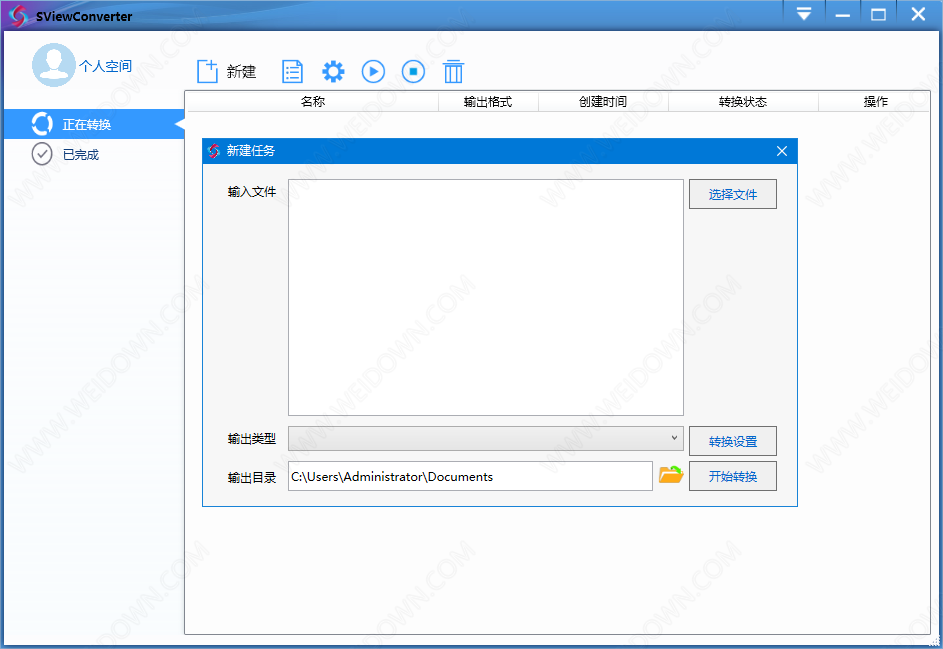The width and height of the screenshot is (943, 649).
Task: Delete tasks with the trash icon
Action: 454,71
